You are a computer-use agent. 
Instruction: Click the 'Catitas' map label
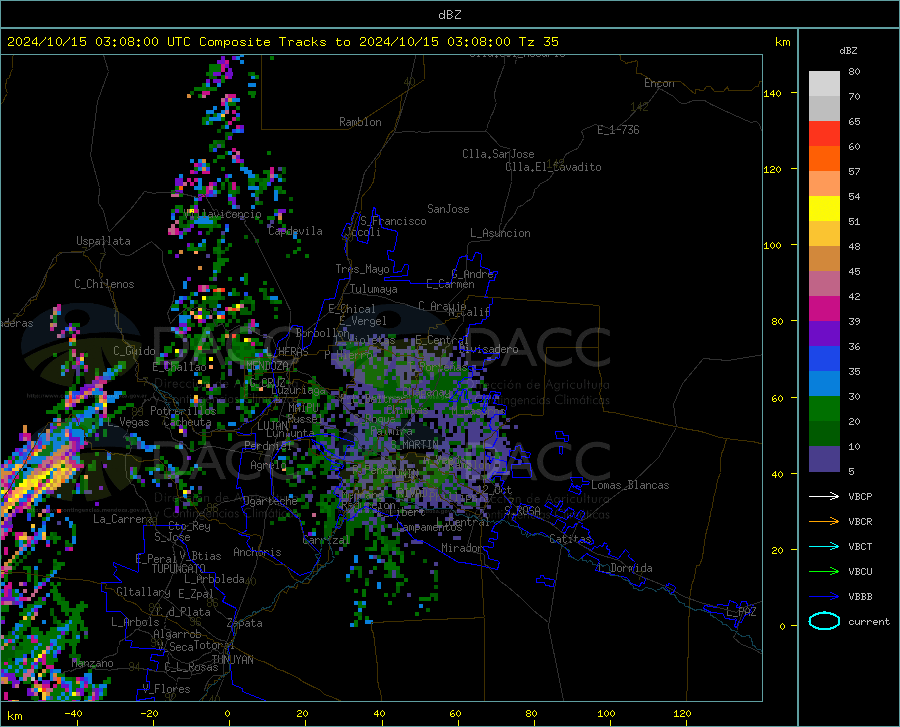[x=571, y=539]
